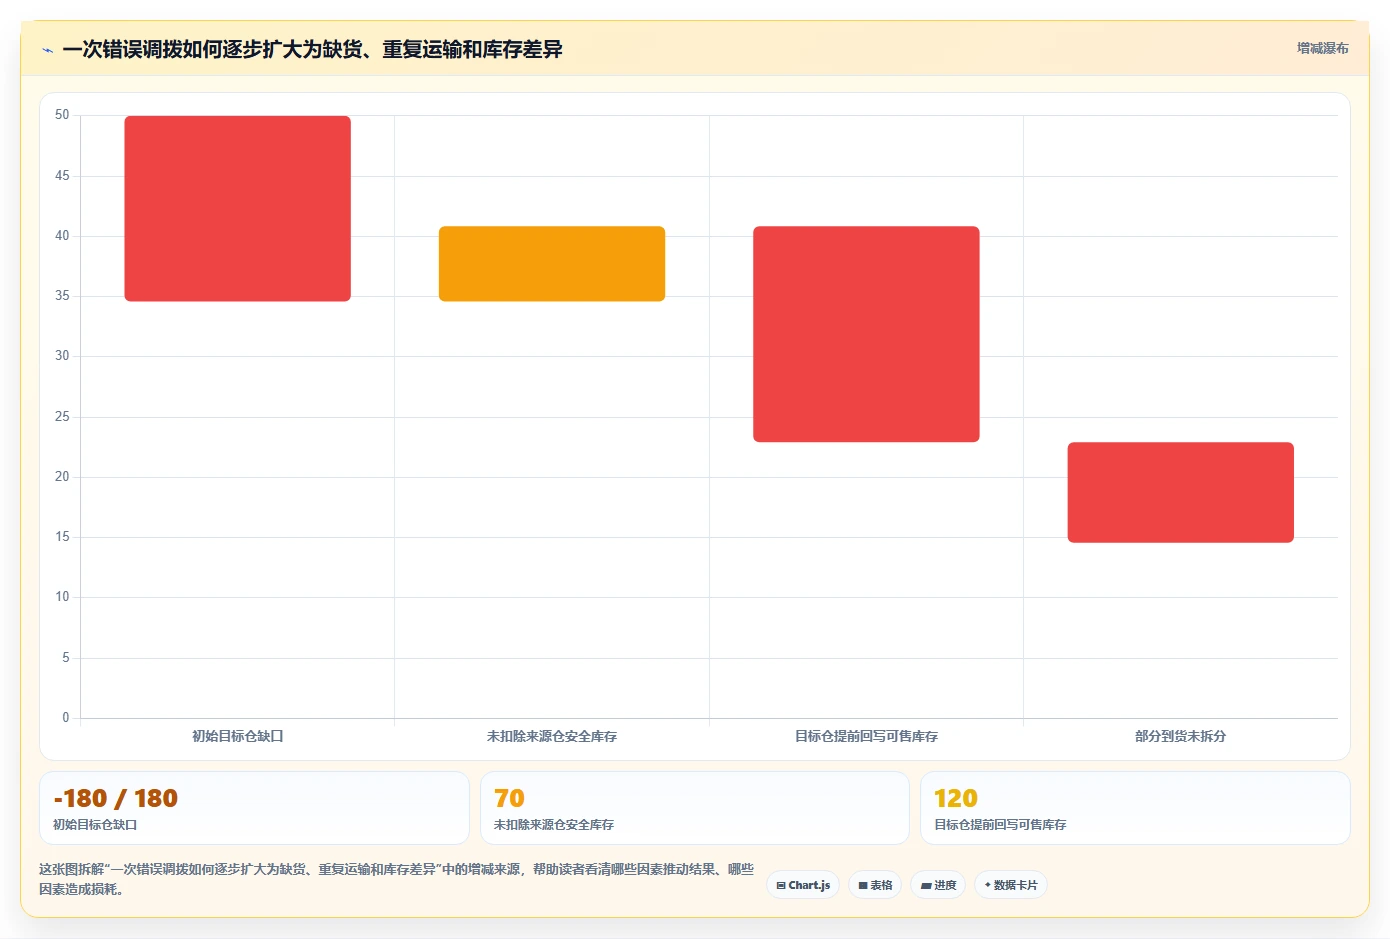This screenshot has width=1390, height=939.
Task: Click the 未扣除来源仓安全库存 x-axis label
Action: (x=552, y=736)
